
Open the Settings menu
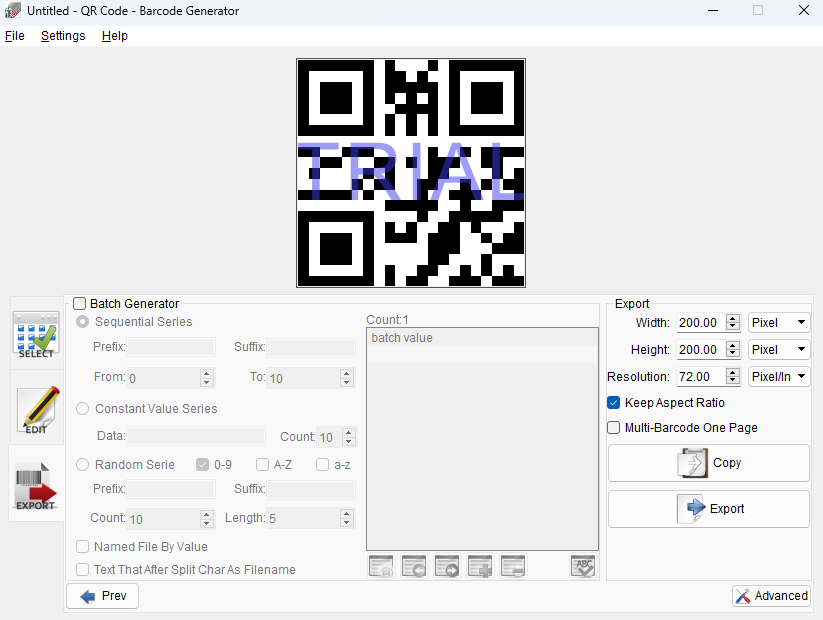pyautogui.click(x=63, y=36)
